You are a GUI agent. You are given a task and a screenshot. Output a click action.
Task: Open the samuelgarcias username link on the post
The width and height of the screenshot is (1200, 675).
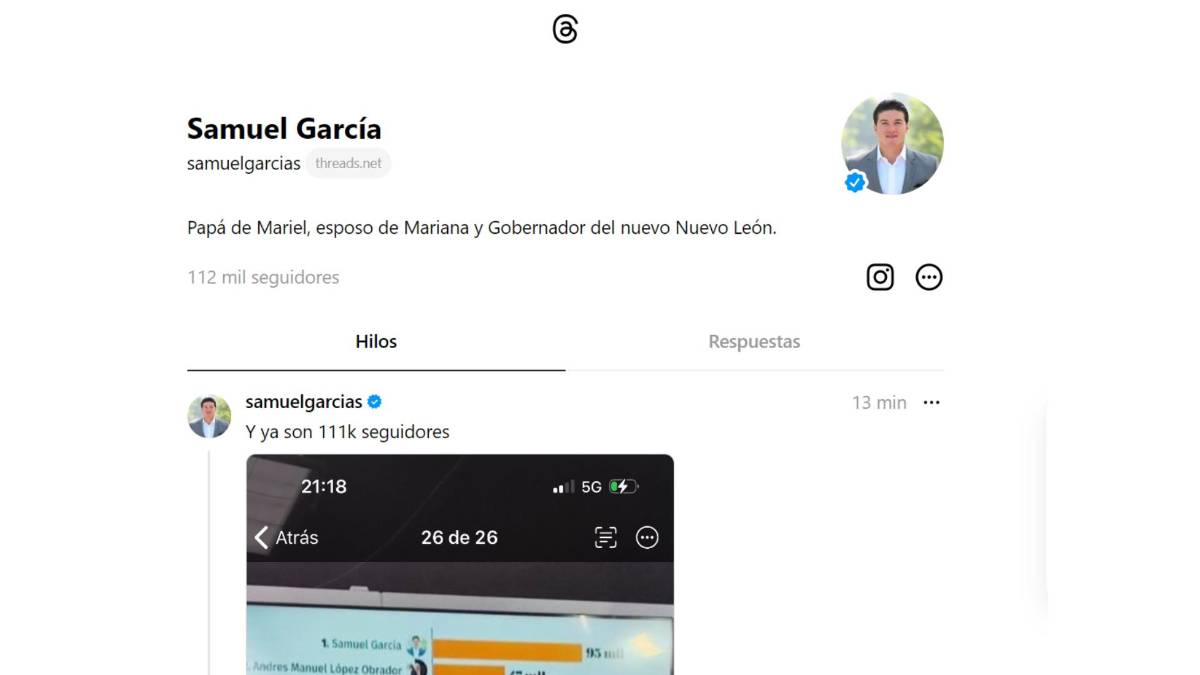tap(304, 401)
